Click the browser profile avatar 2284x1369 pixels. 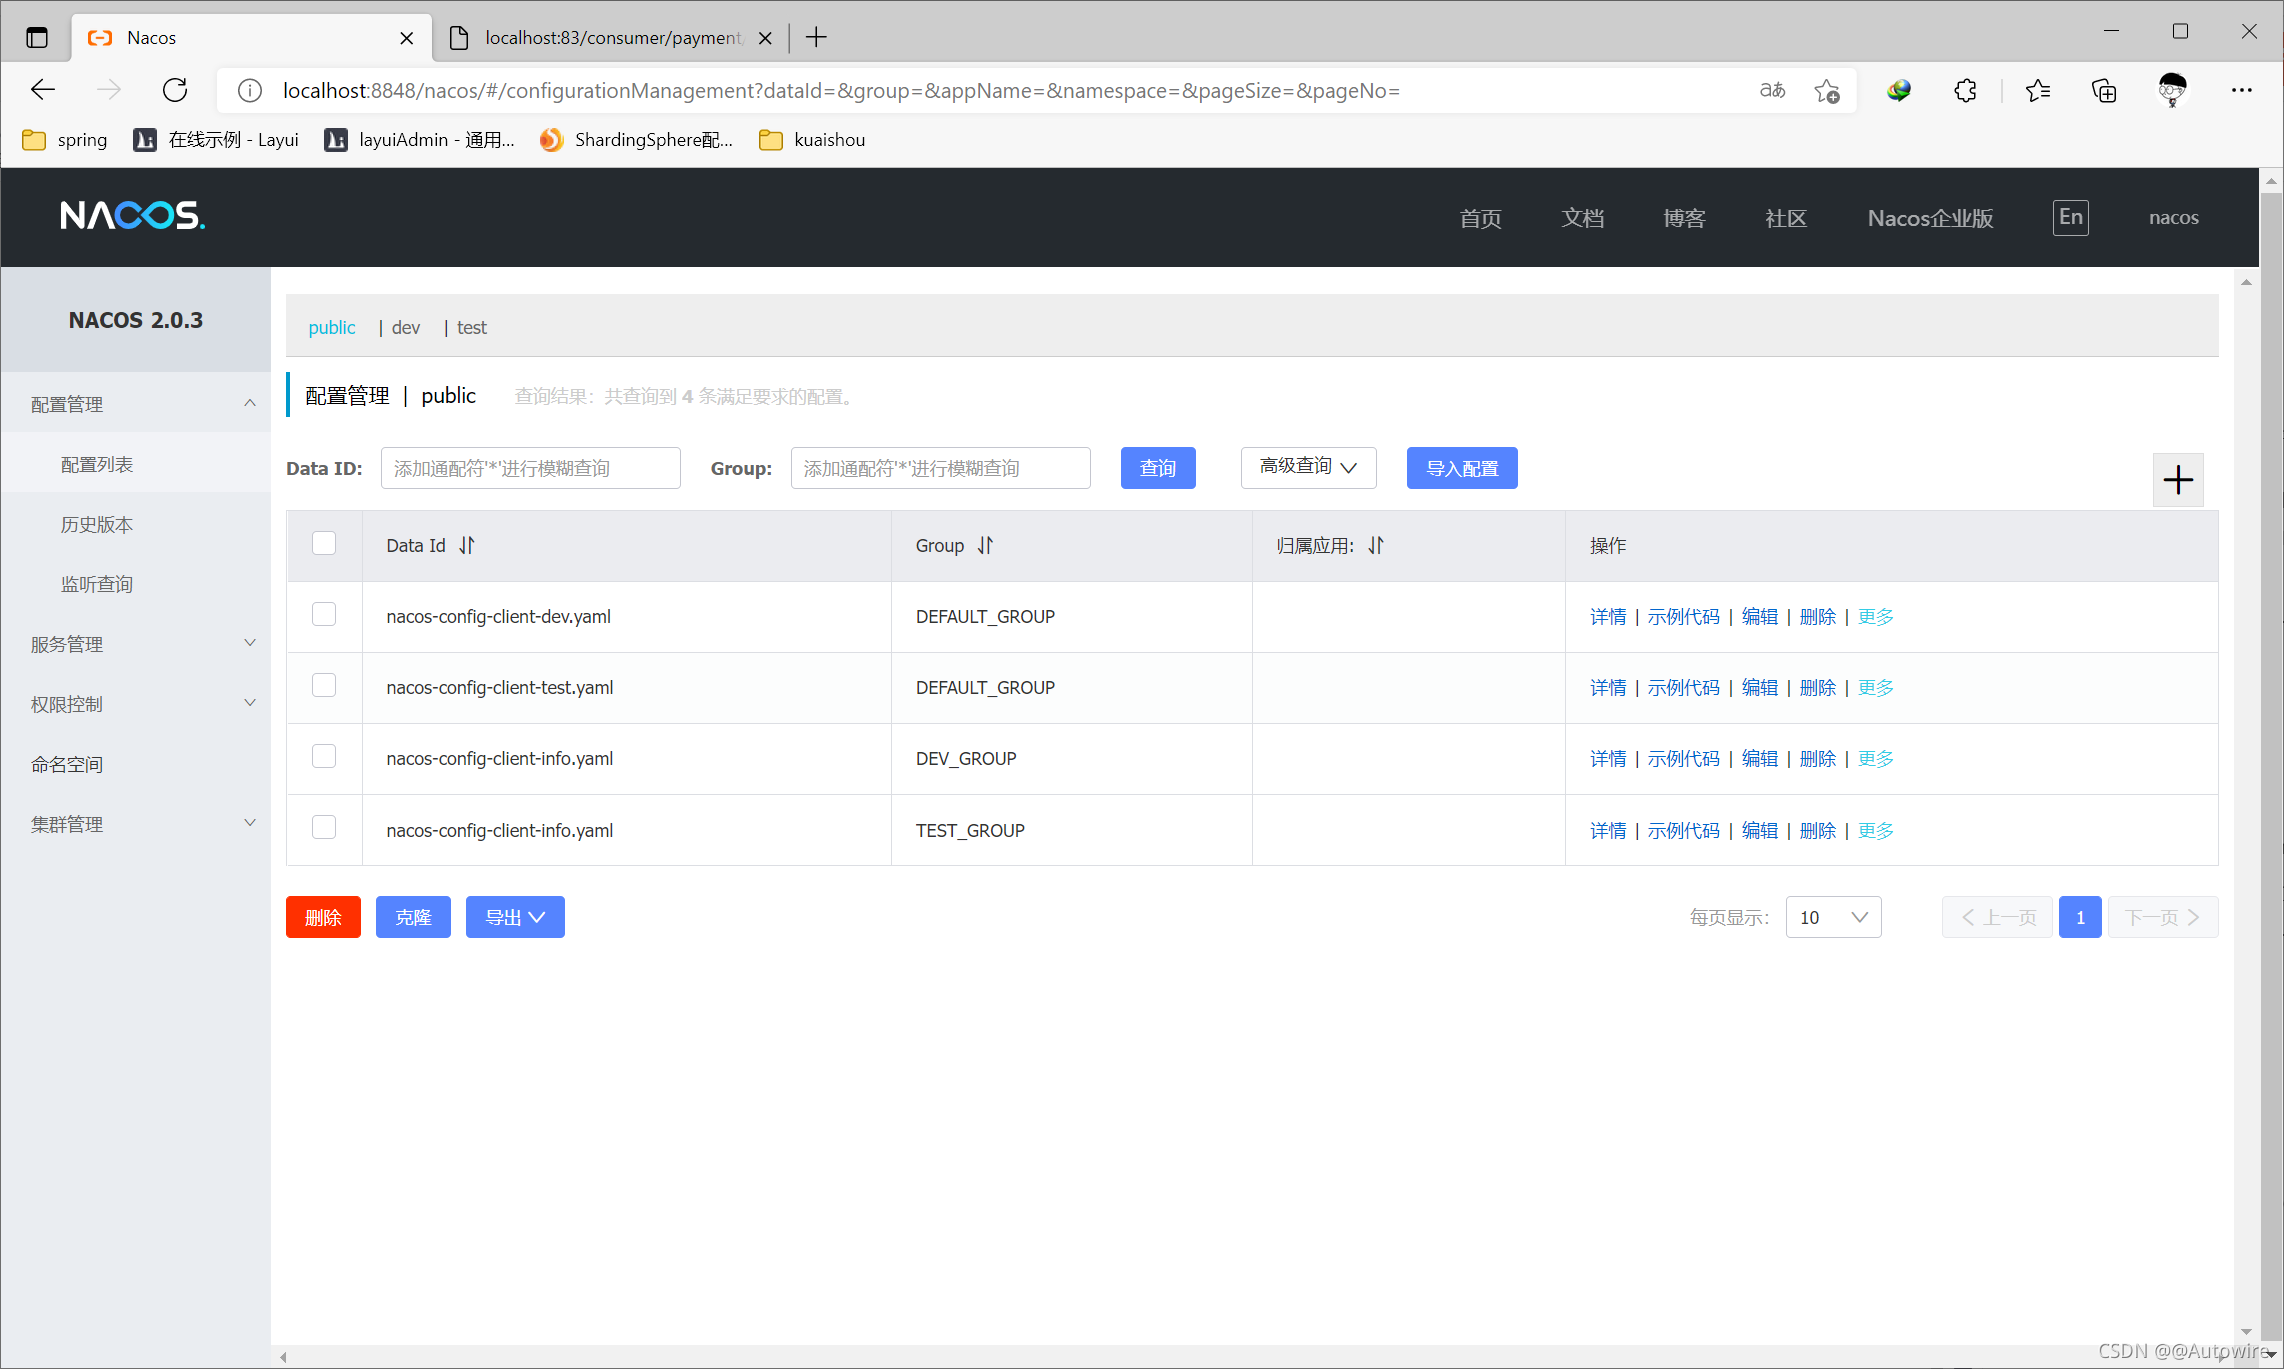(2172, 90)
